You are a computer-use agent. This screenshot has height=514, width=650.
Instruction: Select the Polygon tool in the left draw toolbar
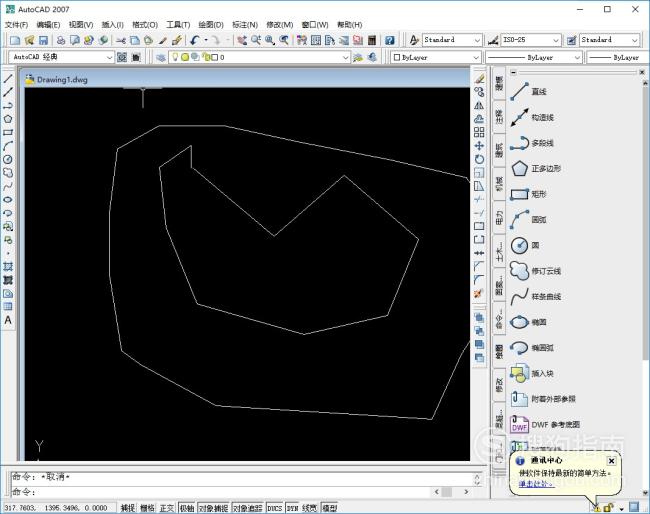coord(8,119)
